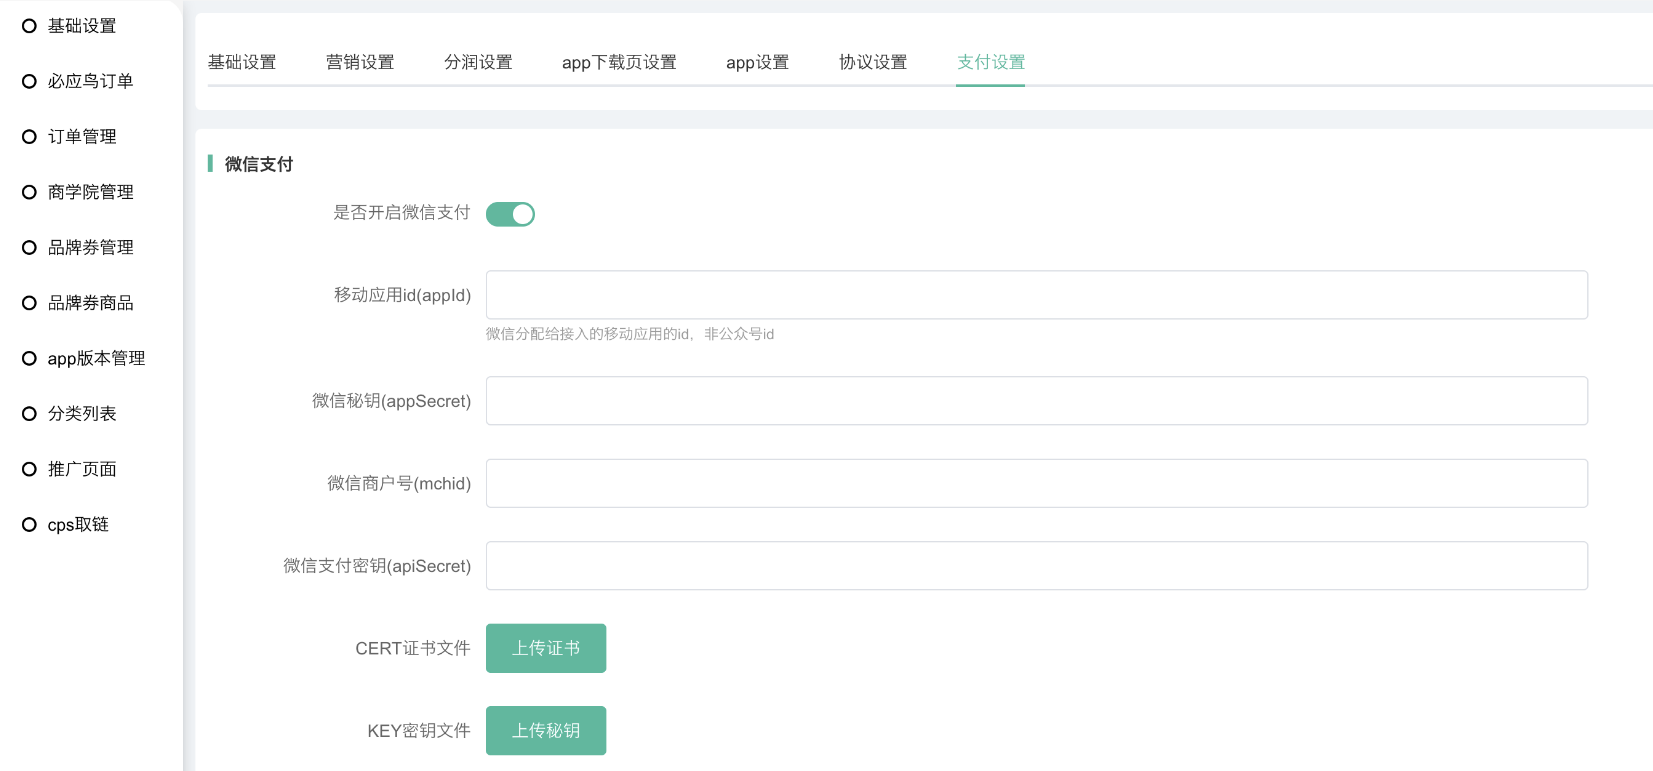The width and height of the screenshot is (1653, 771).
Task: Click 上传证书 button for CERT file
Action: [x=546, y=648]
